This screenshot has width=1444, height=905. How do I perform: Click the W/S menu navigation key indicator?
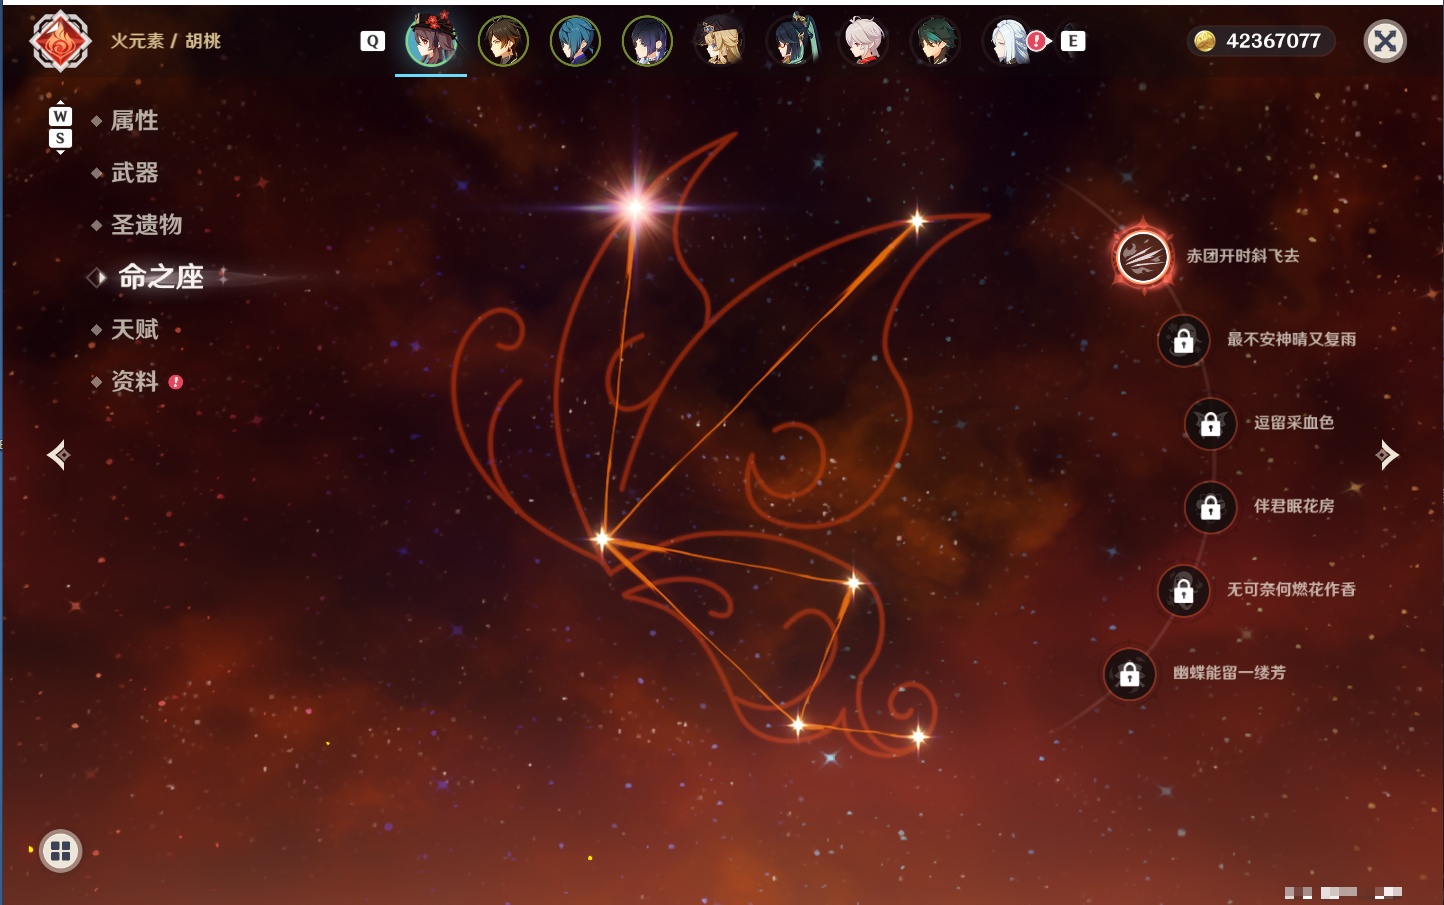[x=60, y=127]
